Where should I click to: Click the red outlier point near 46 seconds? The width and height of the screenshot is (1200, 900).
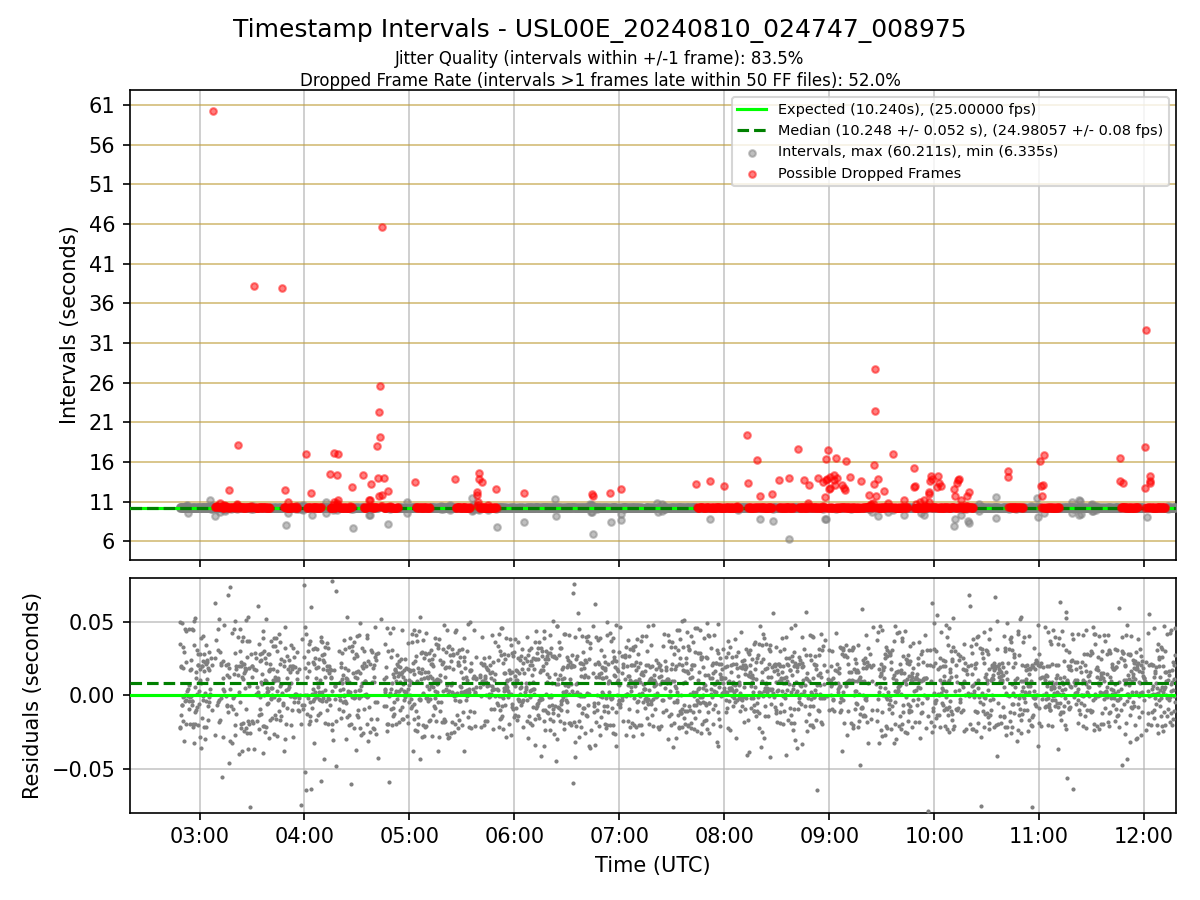pyautogui.click(x=382, y=227)
